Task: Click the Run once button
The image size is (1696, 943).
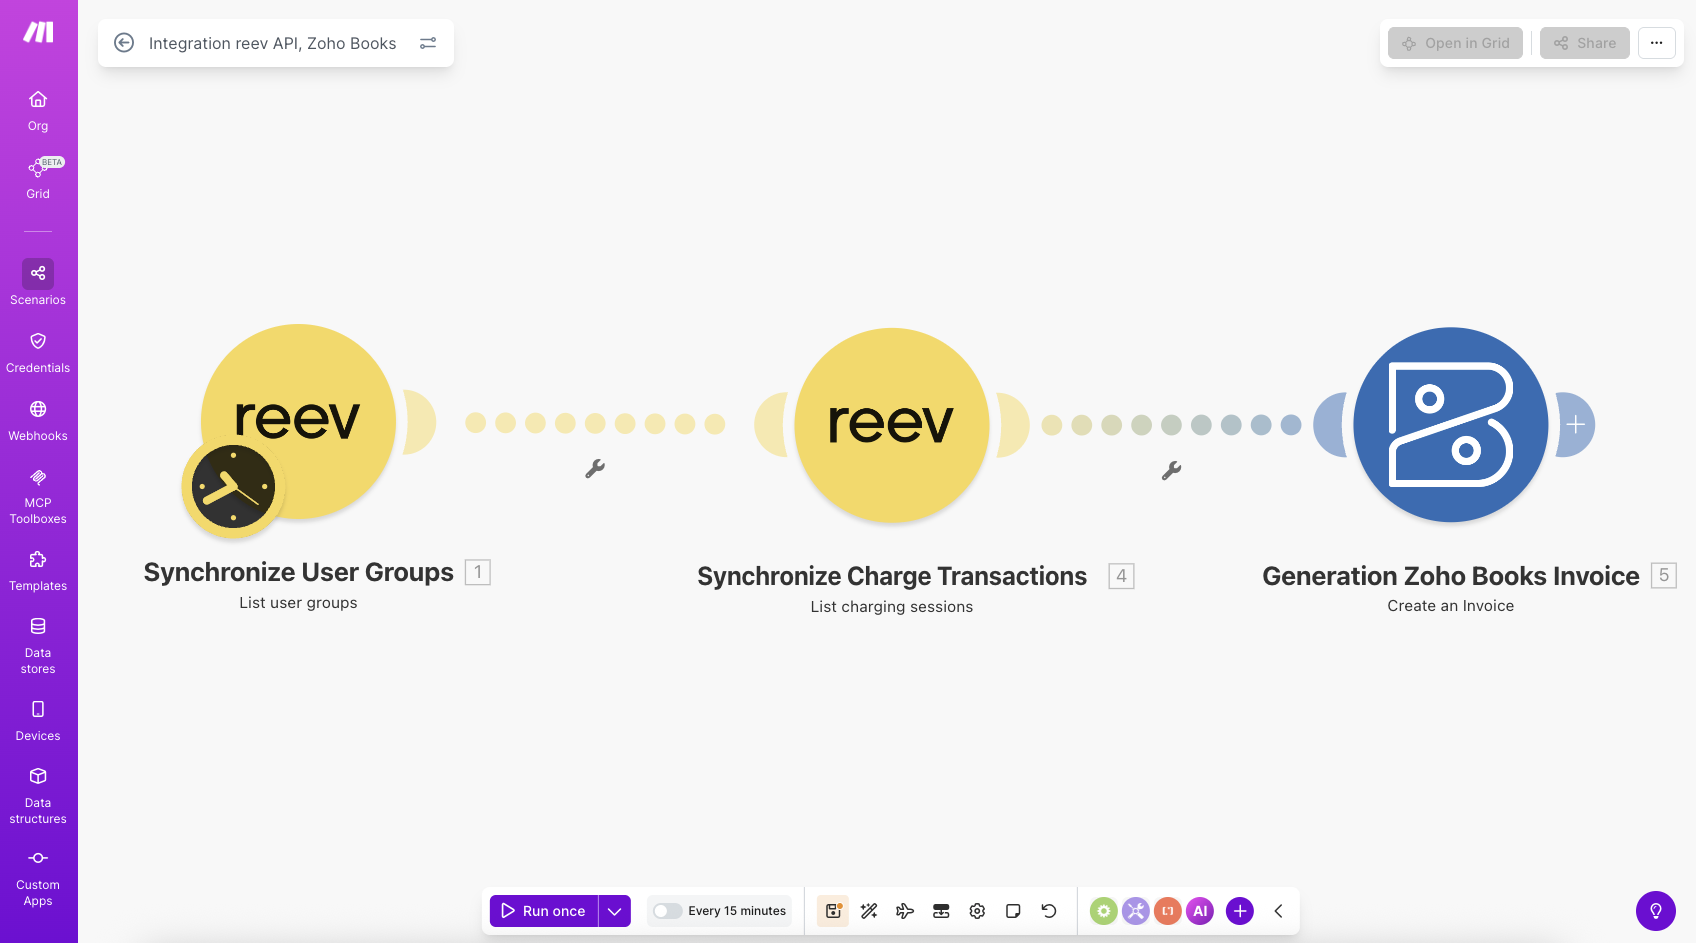Action: (544, 911)
